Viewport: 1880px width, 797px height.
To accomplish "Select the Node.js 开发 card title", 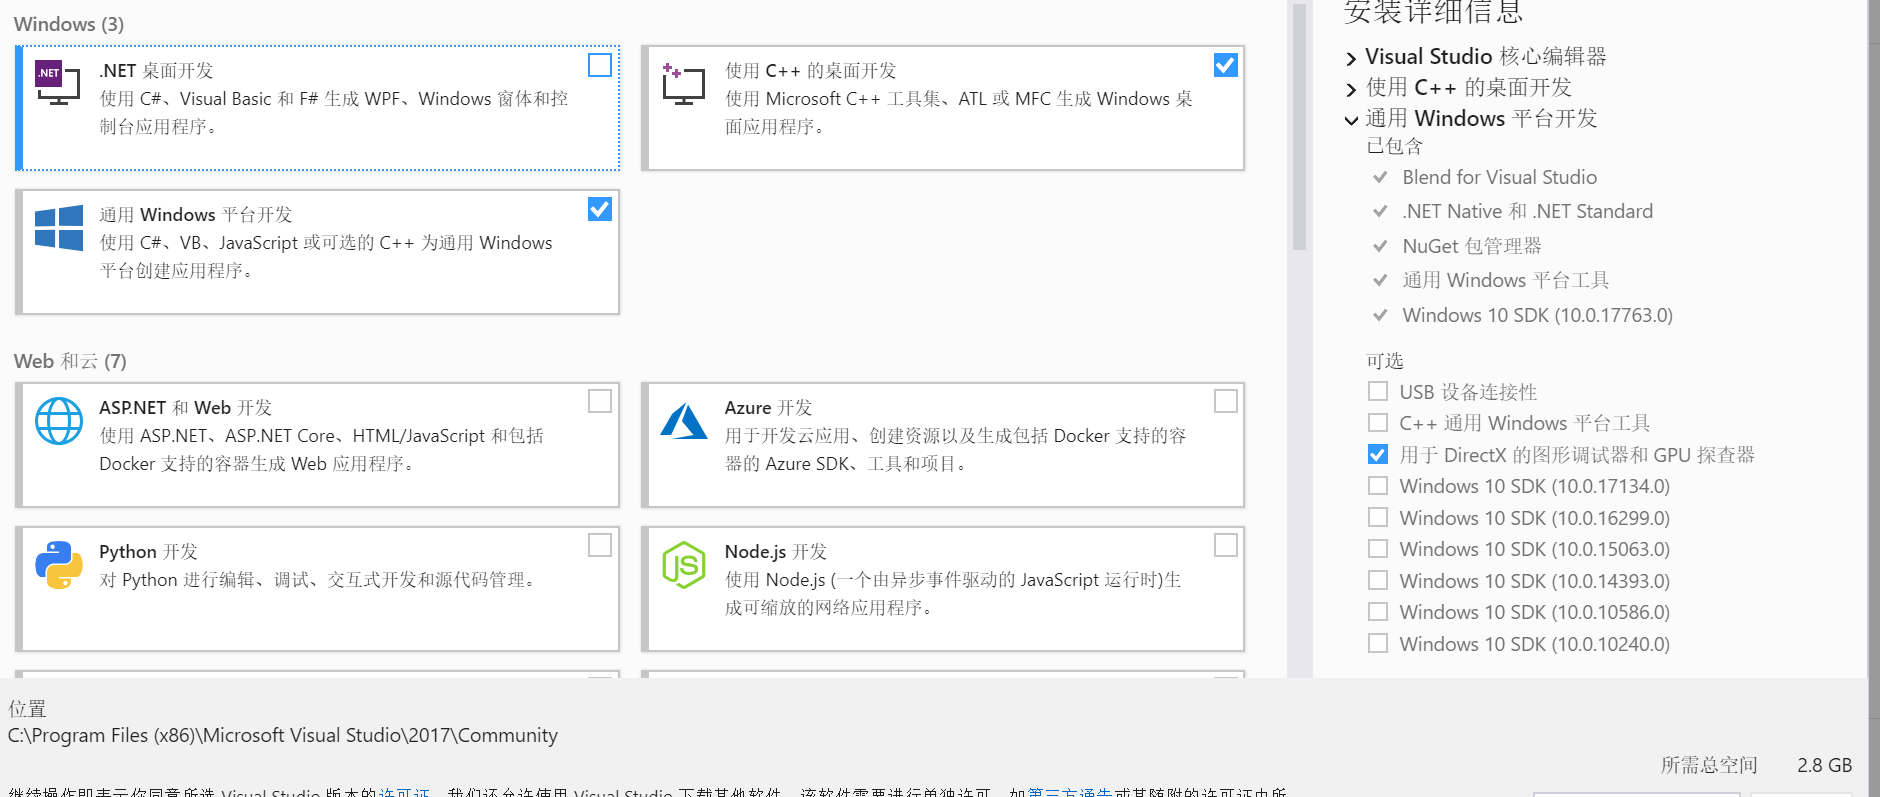I will click(x=776, y=552).
